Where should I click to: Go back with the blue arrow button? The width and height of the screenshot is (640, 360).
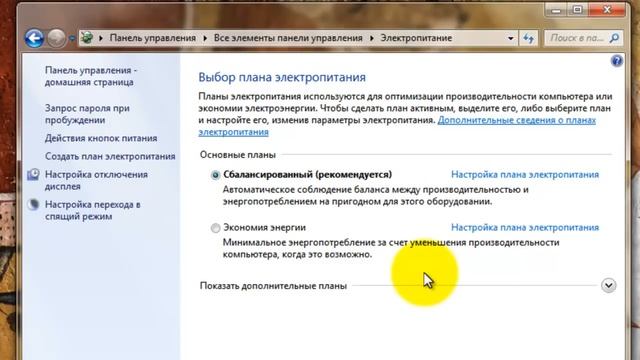pos(34,38)
